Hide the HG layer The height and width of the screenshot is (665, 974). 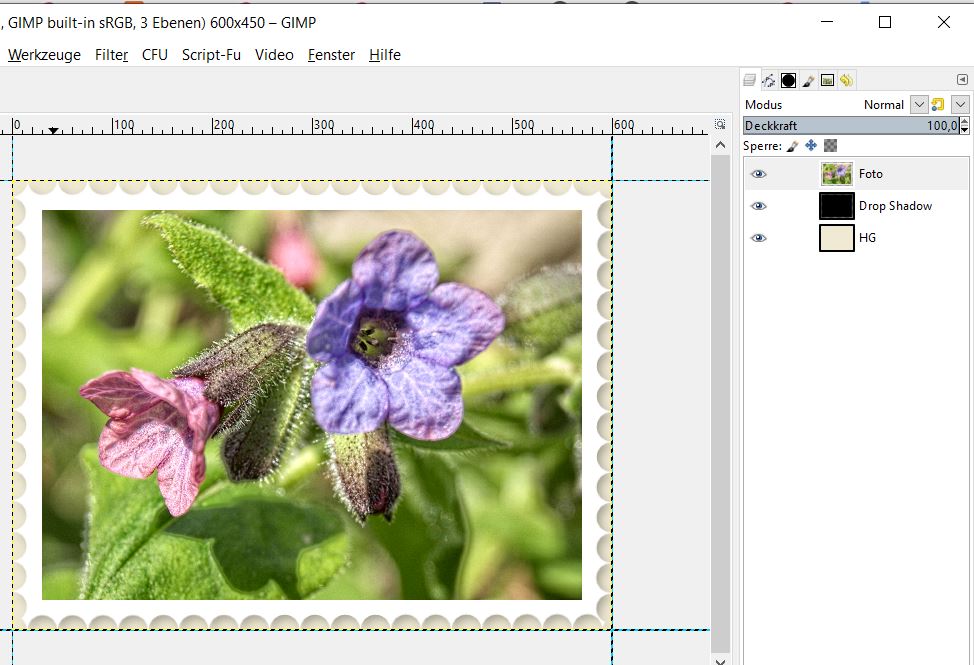click(x=759, y=238)
